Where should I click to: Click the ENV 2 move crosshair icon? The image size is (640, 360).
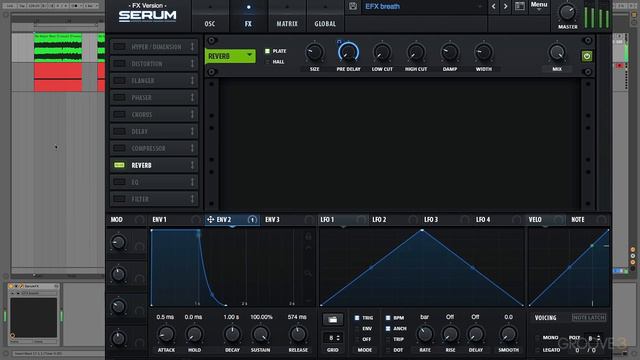pos(210,220)
